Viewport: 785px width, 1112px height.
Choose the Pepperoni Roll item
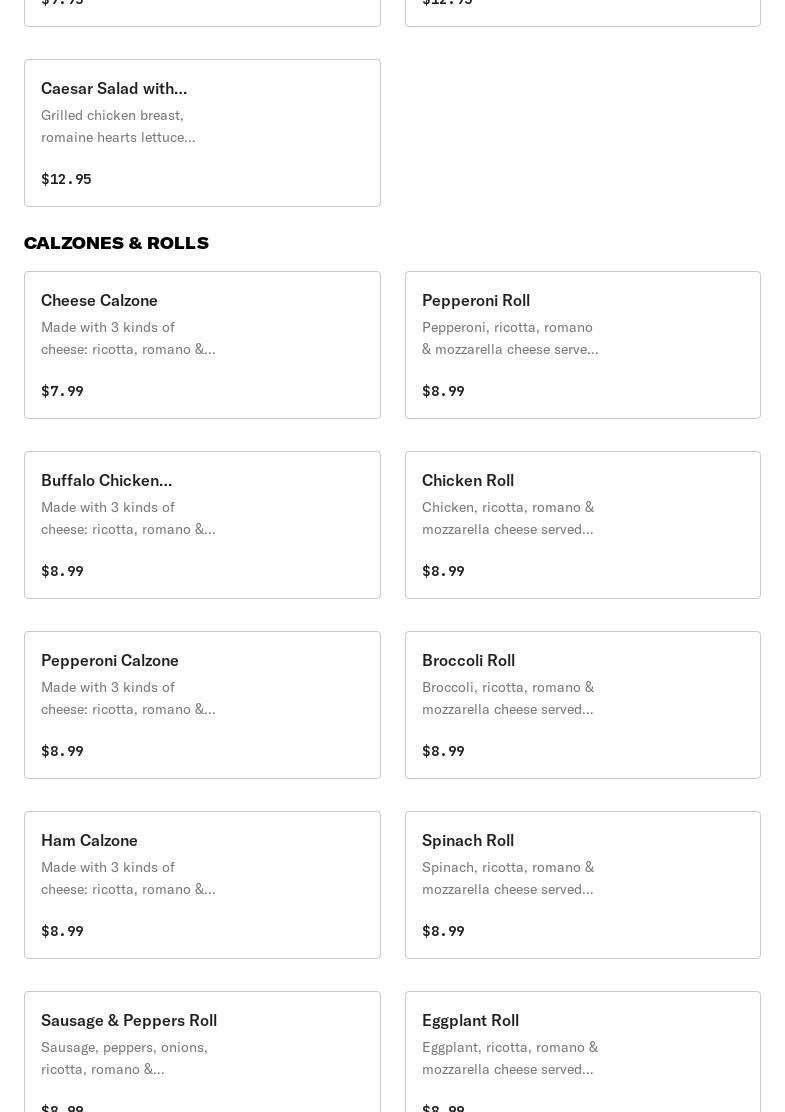pos(582,345)
